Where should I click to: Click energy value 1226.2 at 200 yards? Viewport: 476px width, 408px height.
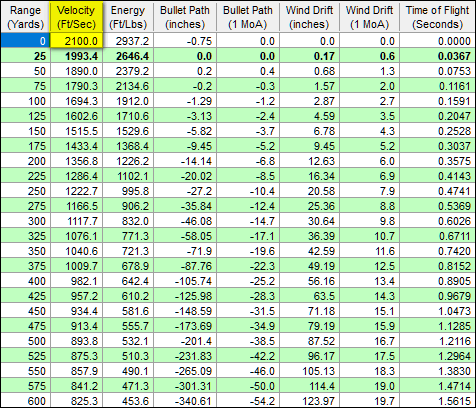pos(128,161)
